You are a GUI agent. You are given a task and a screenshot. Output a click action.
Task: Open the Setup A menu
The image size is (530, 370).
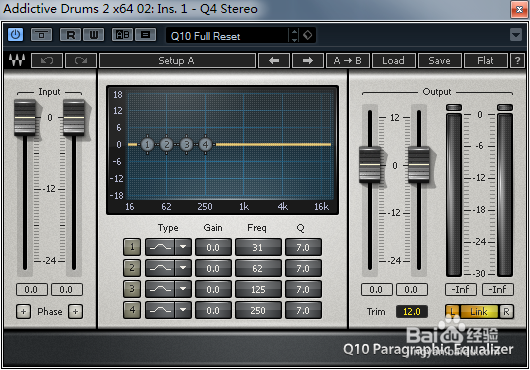pos(177,61)
